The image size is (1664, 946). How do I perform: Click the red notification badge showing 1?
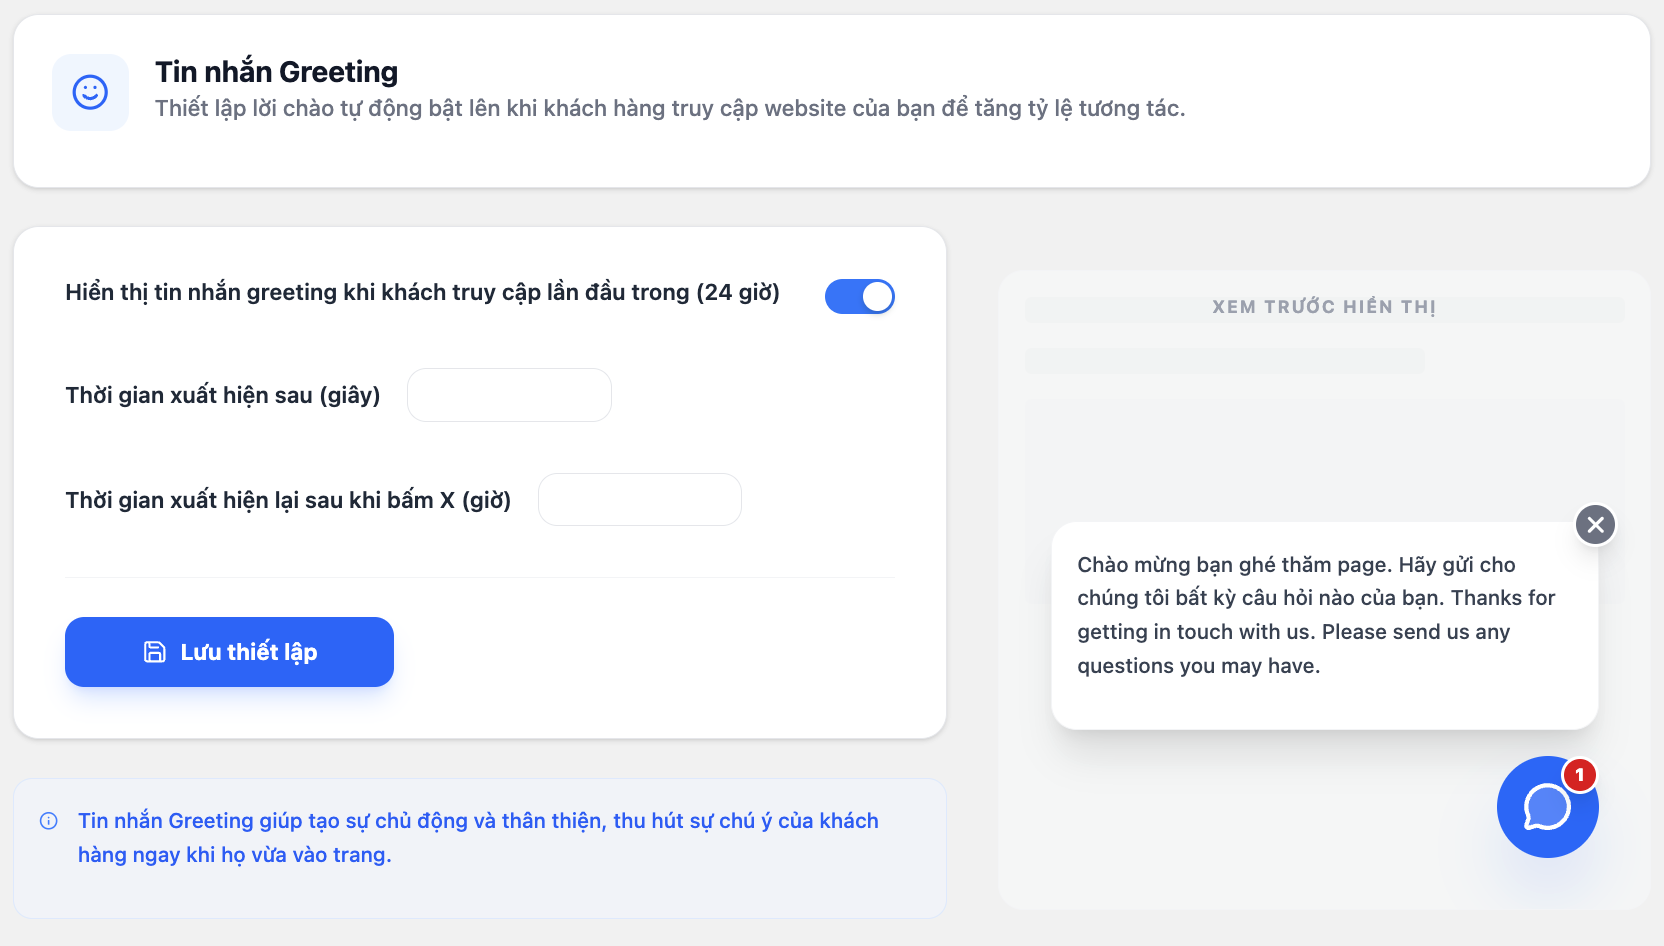(x=1579, y=775)
